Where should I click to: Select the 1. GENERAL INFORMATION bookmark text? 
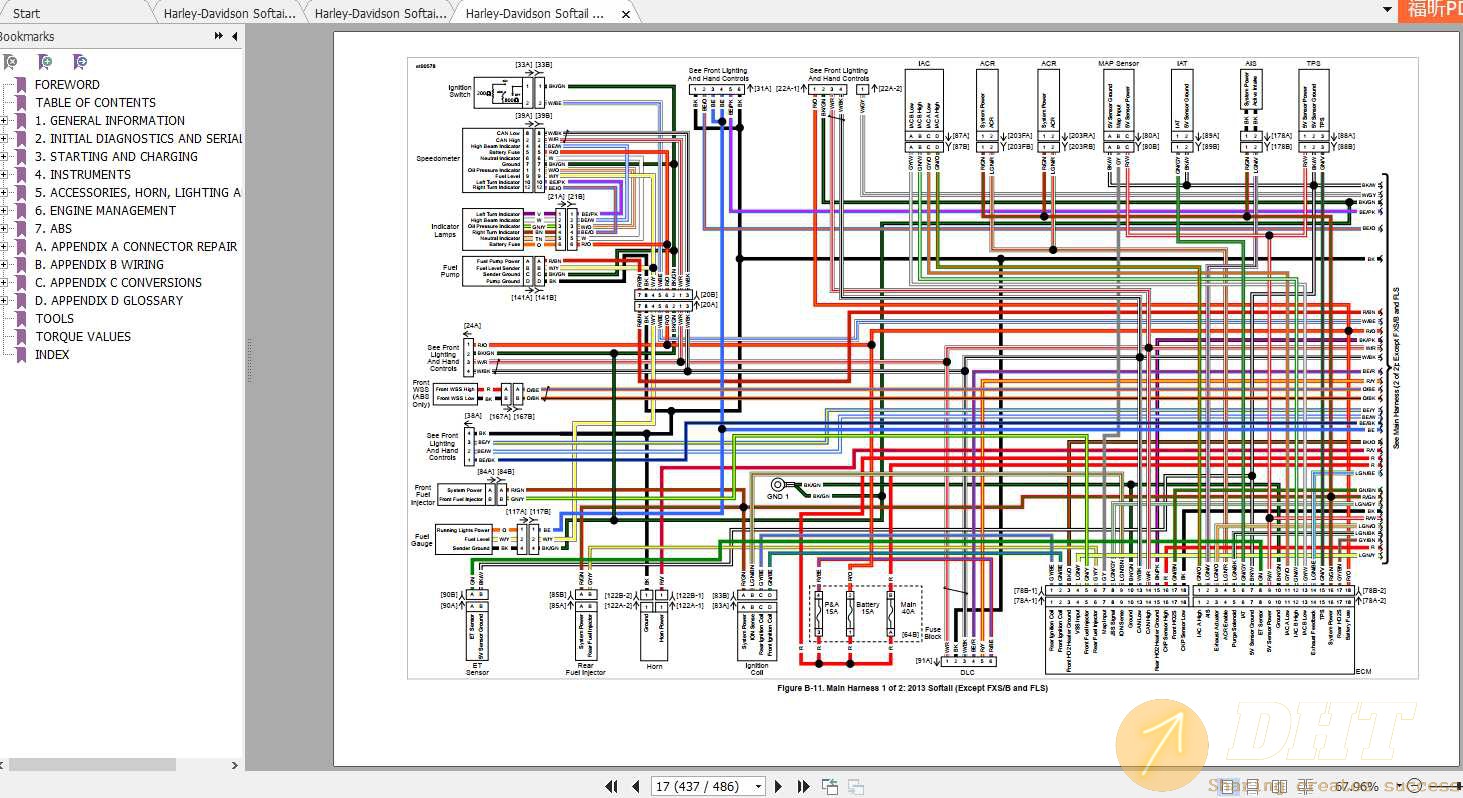[110, 120]
